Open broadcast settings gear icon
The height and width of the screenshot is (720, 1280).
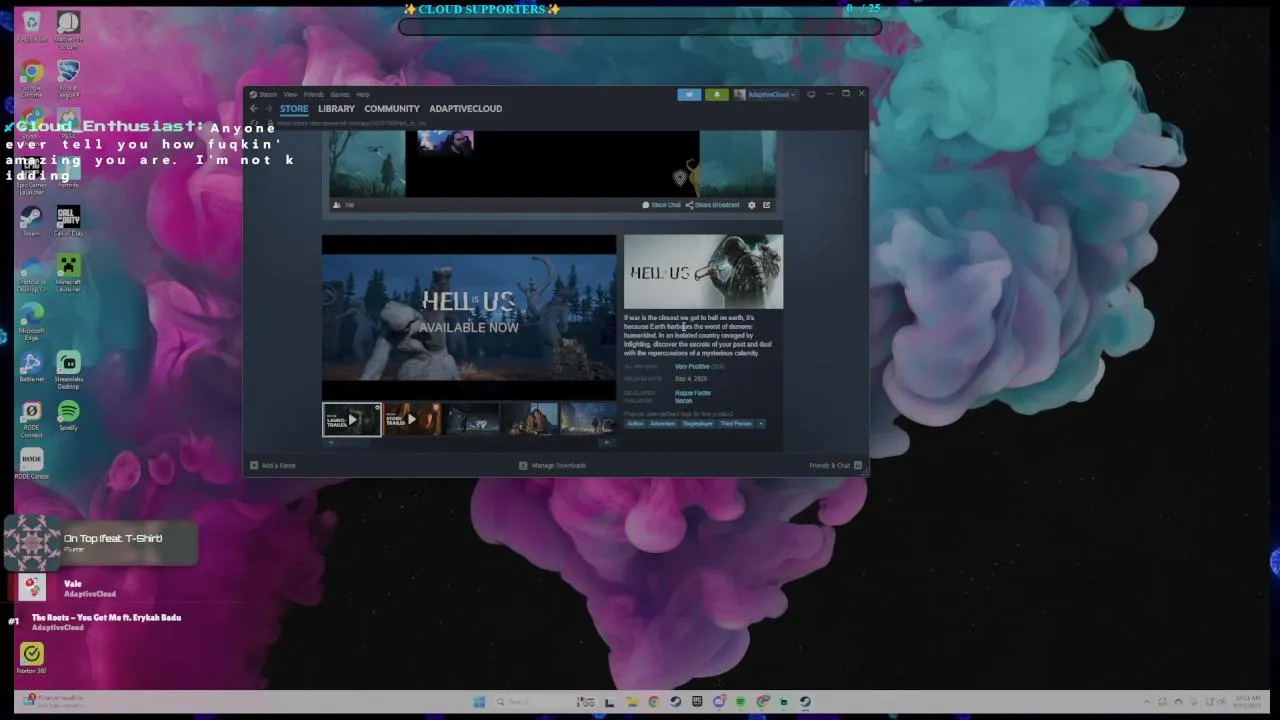752,205
